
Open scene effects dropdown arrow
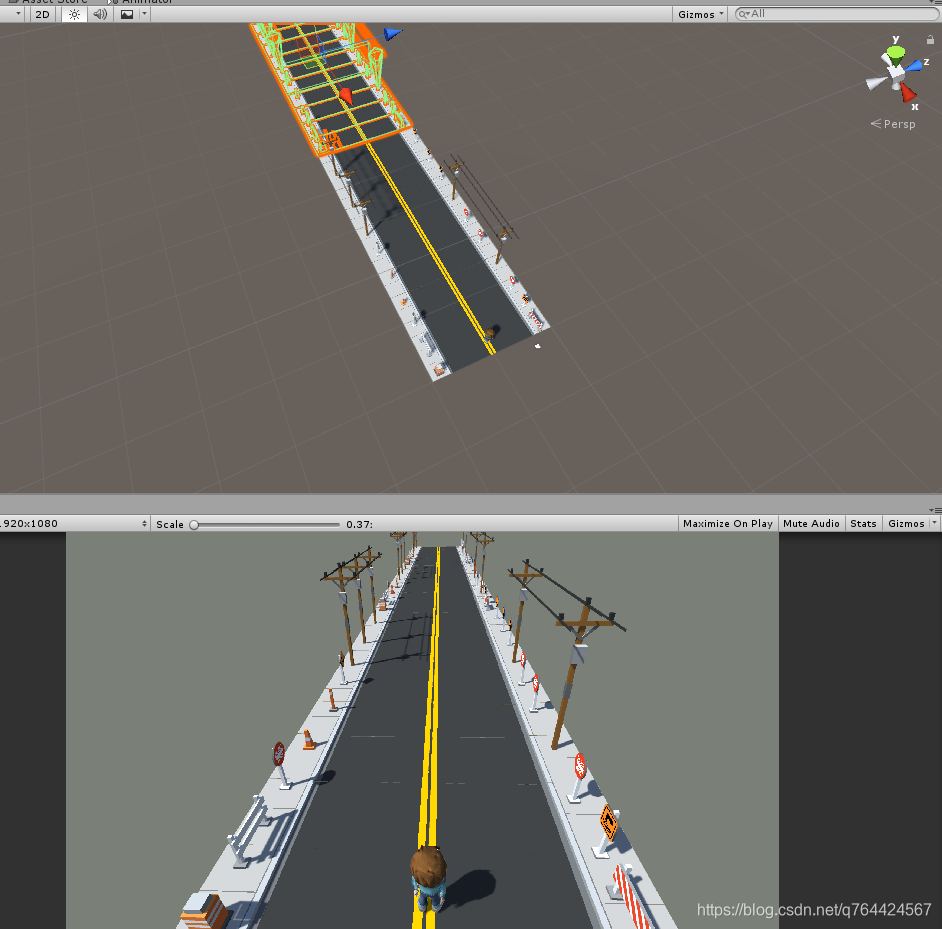pyautogui.click(x=144, y=14)
